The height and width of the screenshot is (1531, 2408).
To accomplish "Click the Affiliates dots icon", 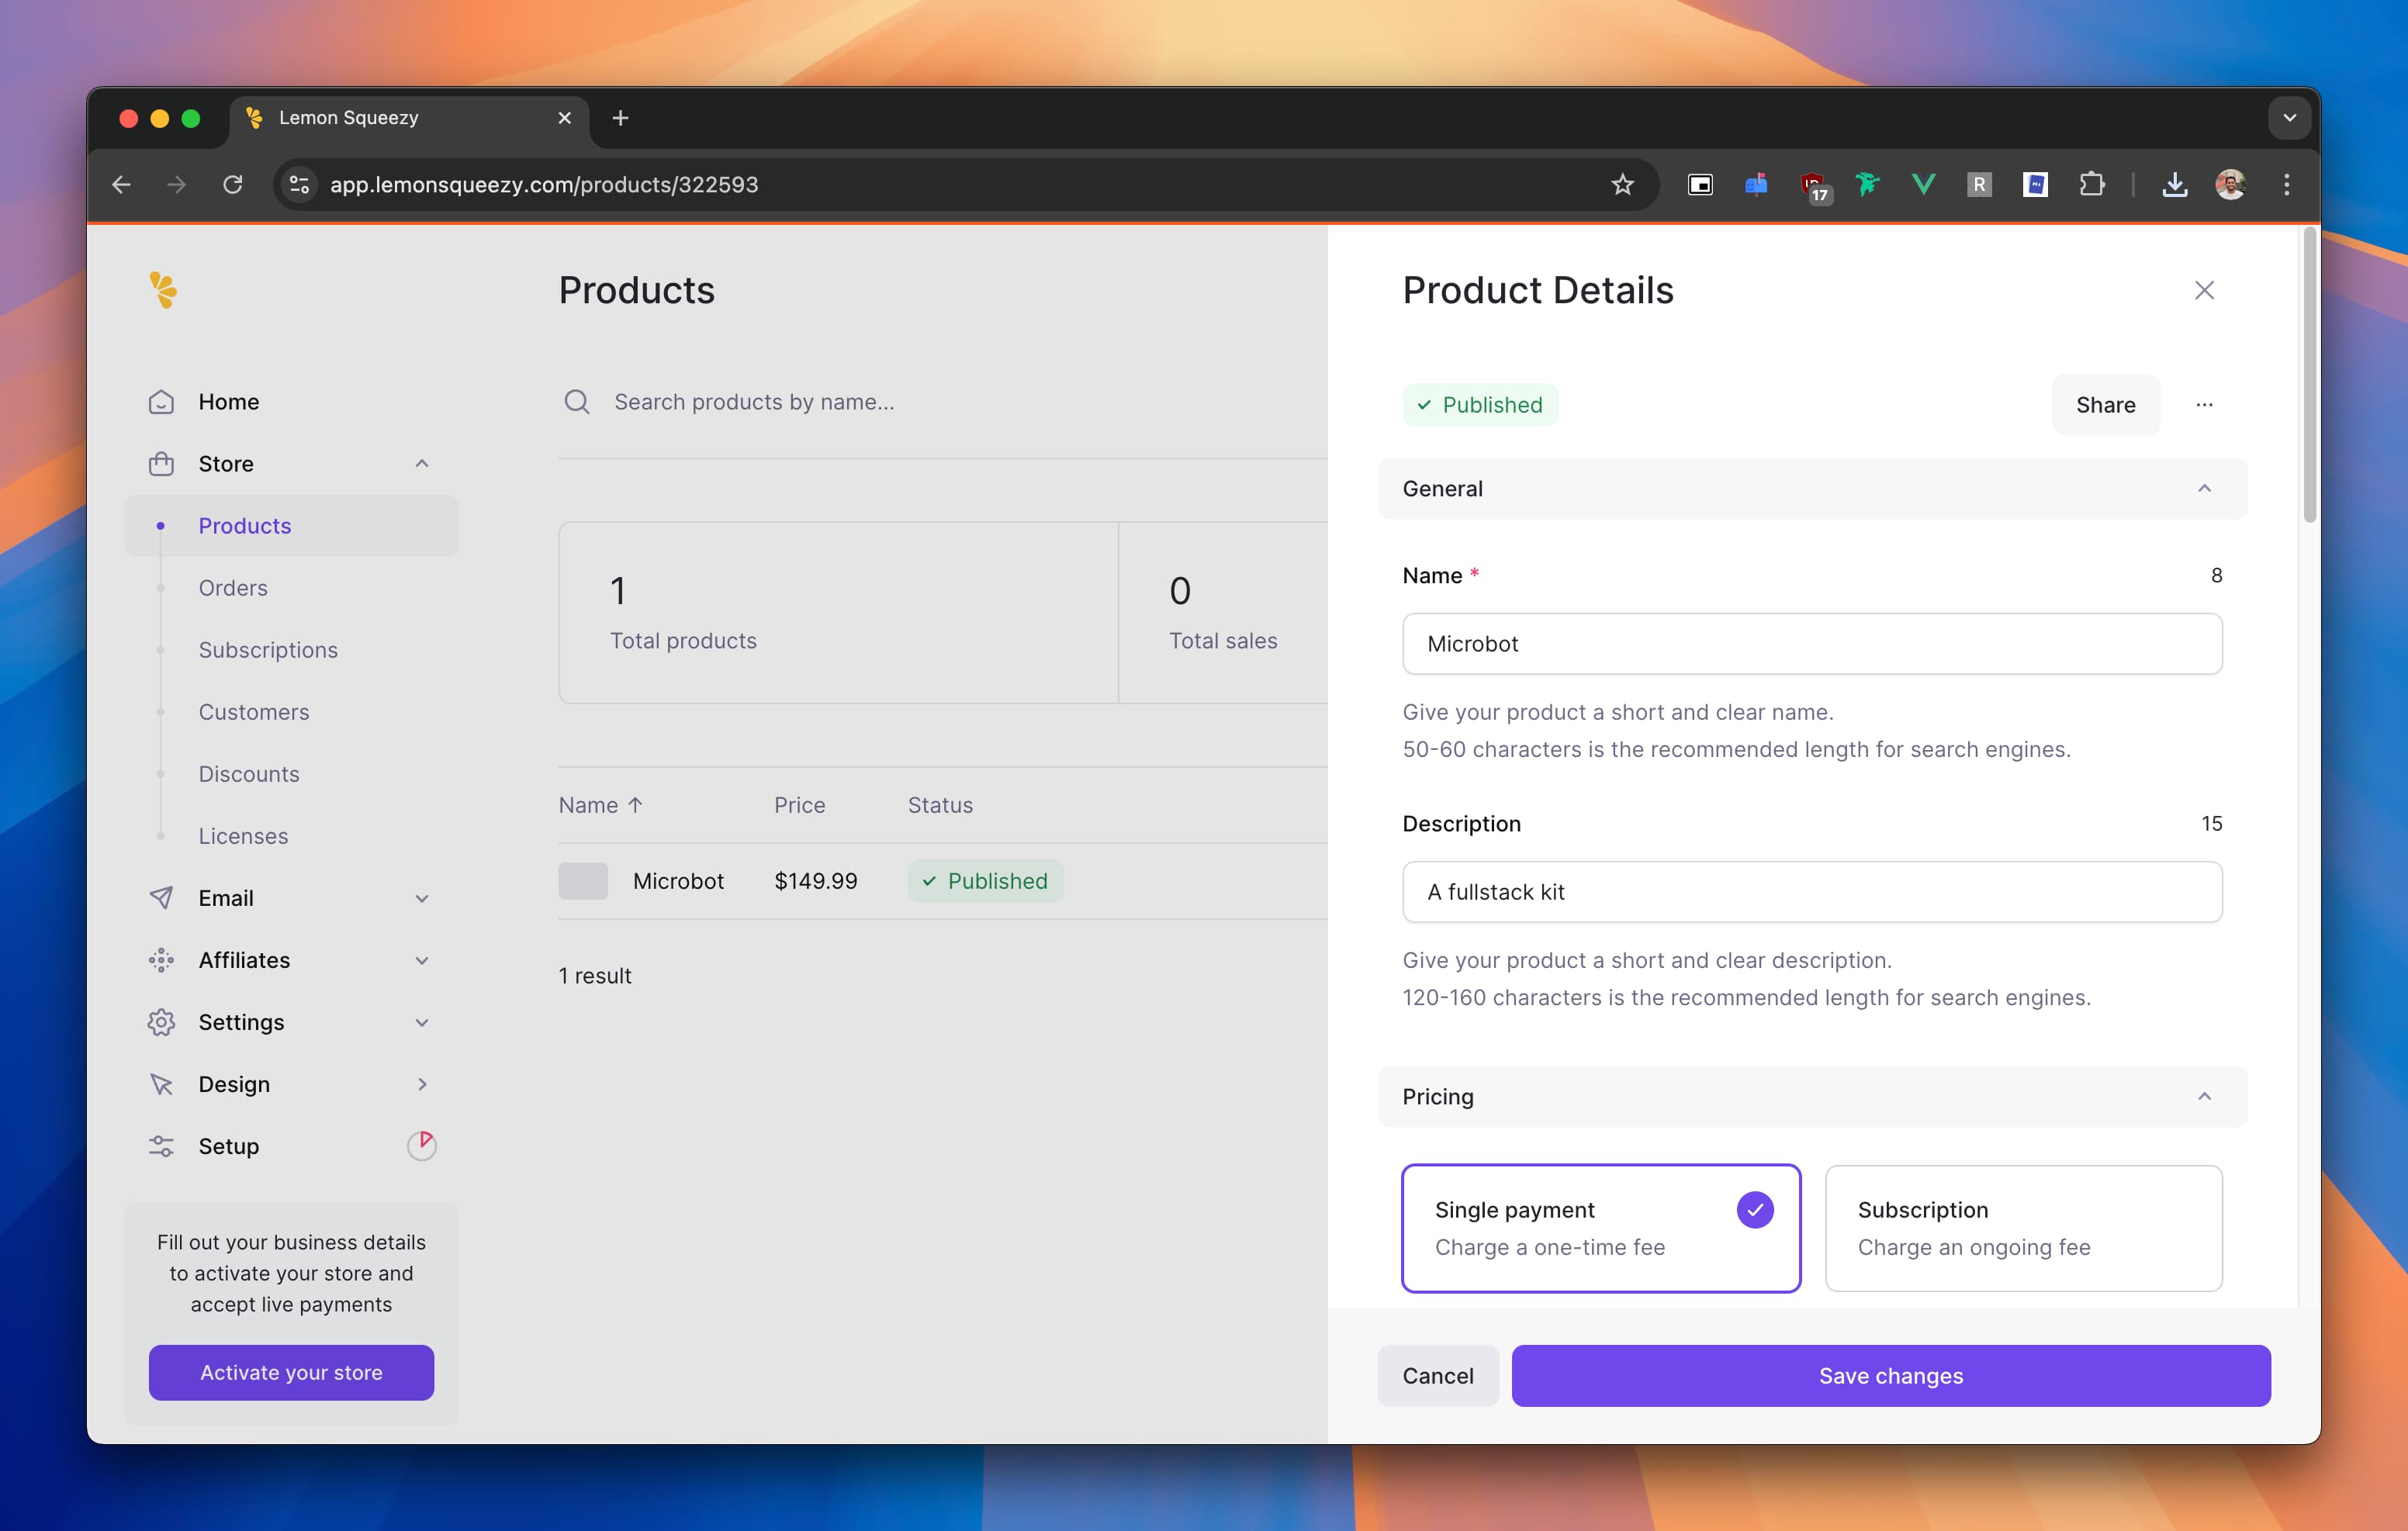I will point(161,960).
